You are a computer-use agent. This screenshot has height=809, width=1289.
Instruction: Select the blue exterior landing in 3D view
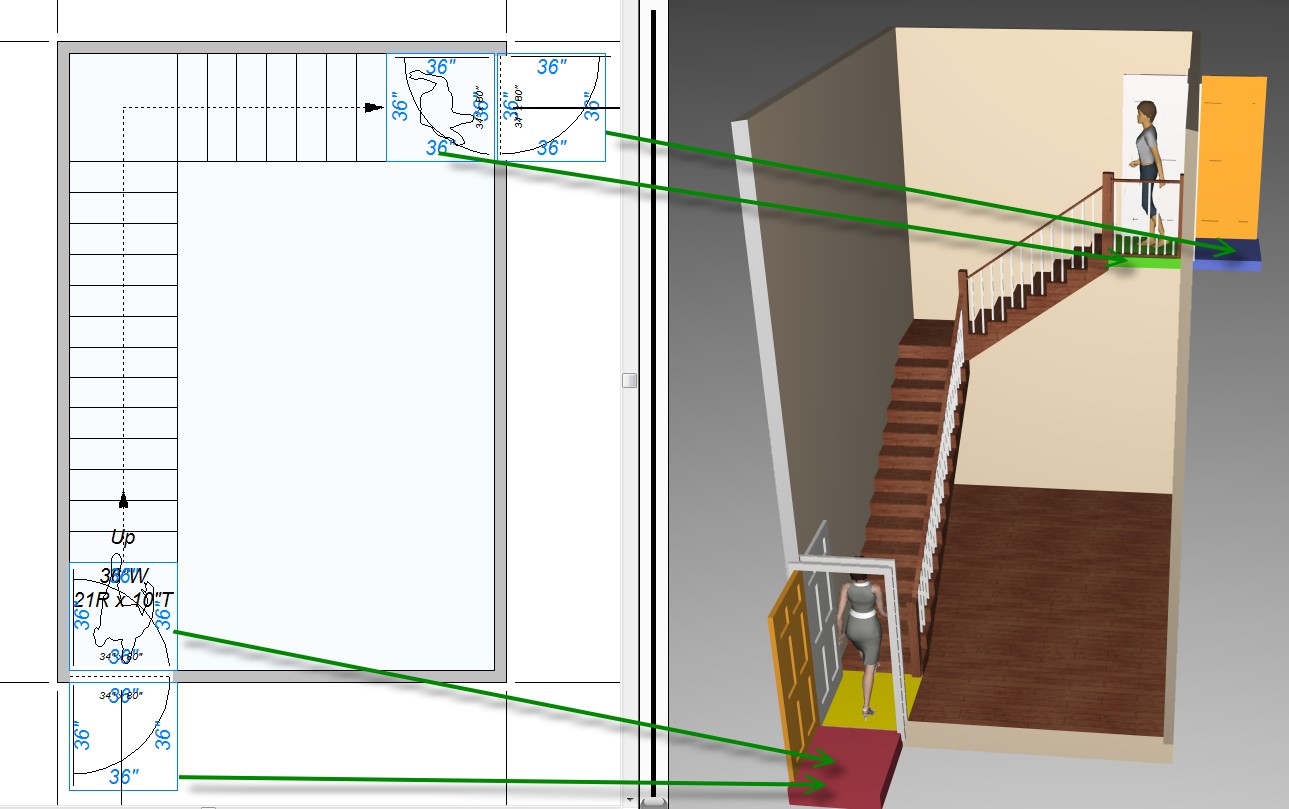coord(1225,255)
